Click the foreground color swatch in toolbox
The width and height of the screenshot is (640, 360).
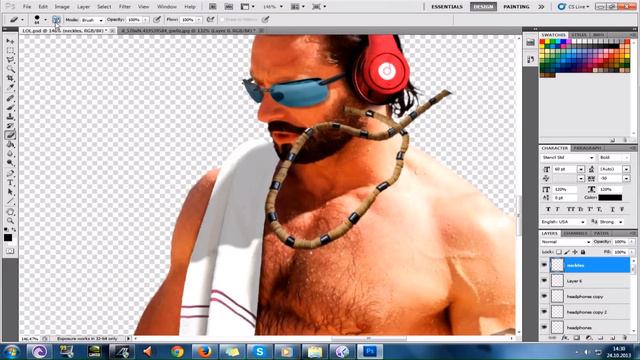coord(8,238)
